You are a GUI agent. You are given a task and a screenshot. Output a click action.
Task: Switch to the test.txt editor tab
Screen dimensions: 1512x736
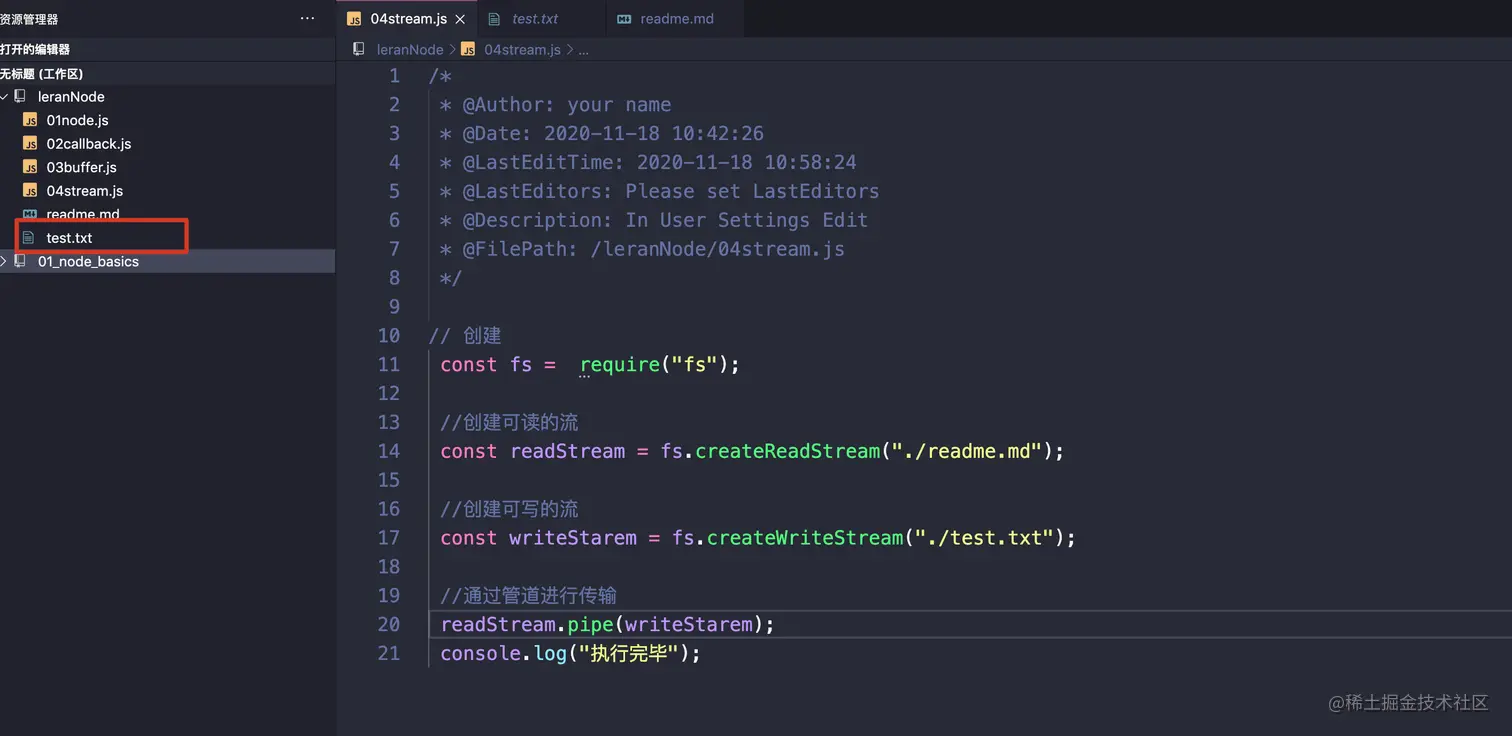[x=535, y=19]
